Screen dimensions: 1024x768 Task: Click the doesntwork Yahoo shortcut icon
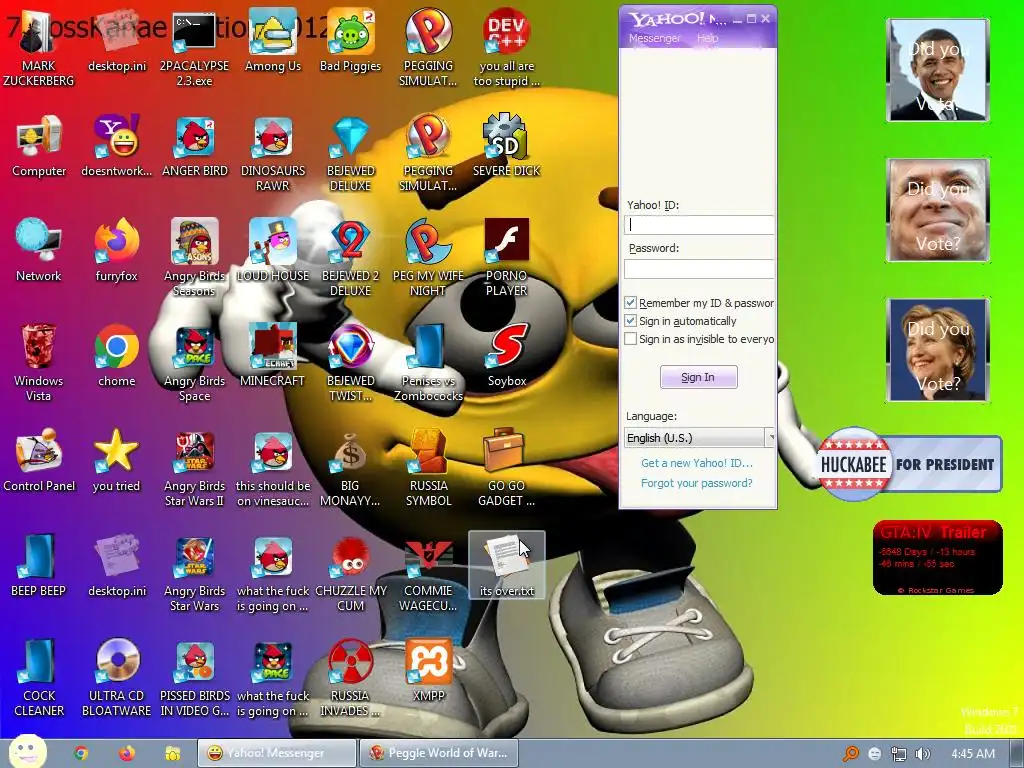click(x=117, y=146)
